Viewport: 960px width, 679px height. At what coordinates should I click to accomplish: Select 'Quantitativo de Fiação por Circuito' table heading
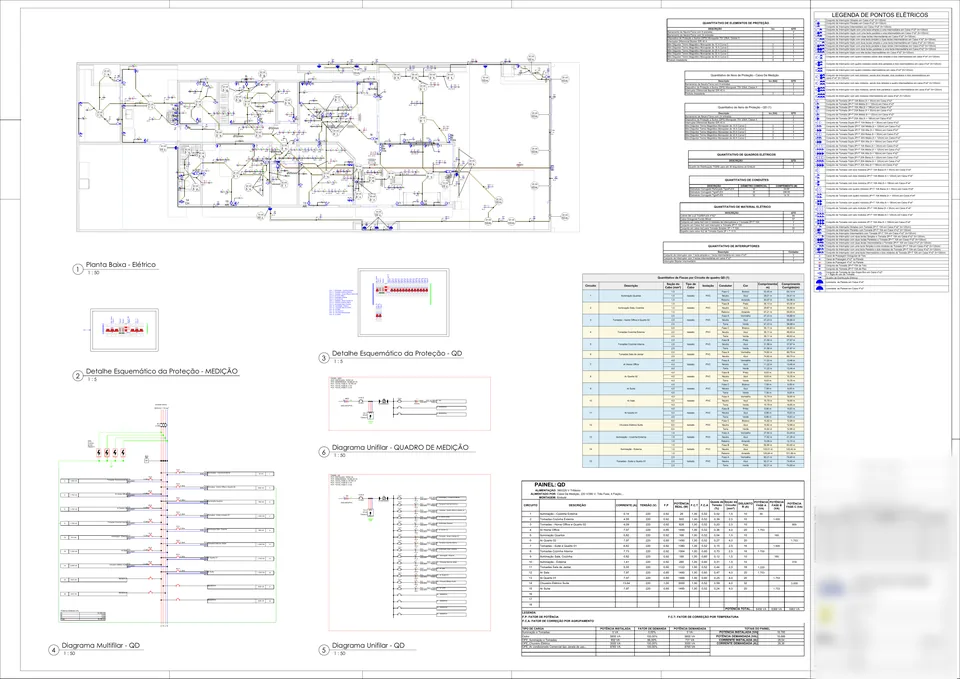click(693, 278)
